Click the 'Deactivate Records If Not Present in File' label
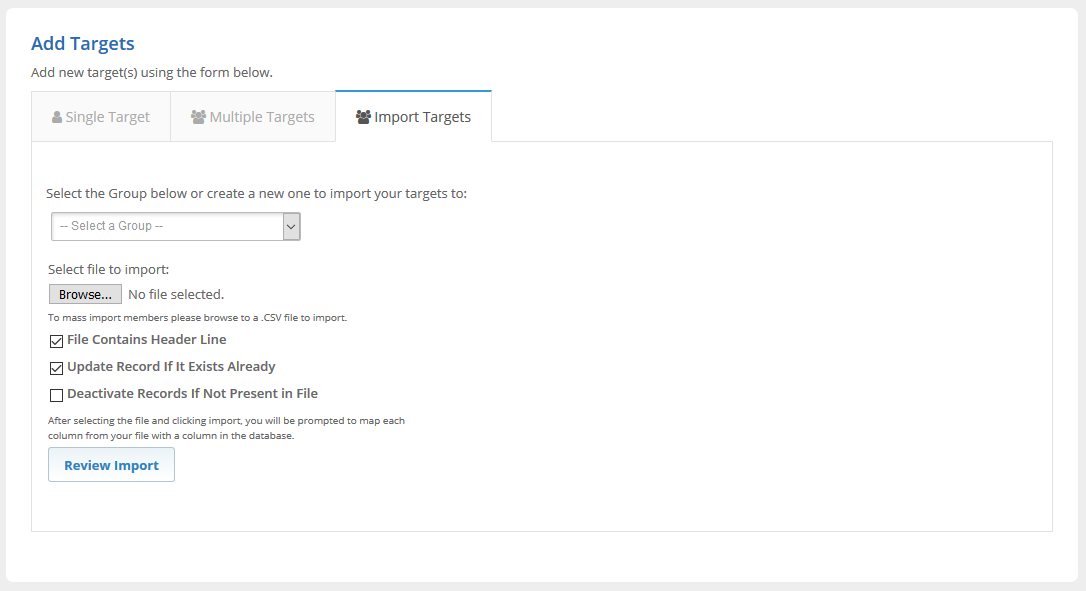The width and height of the screenshot is (1086, 591). pyautogui.click(x=192, y=394)
